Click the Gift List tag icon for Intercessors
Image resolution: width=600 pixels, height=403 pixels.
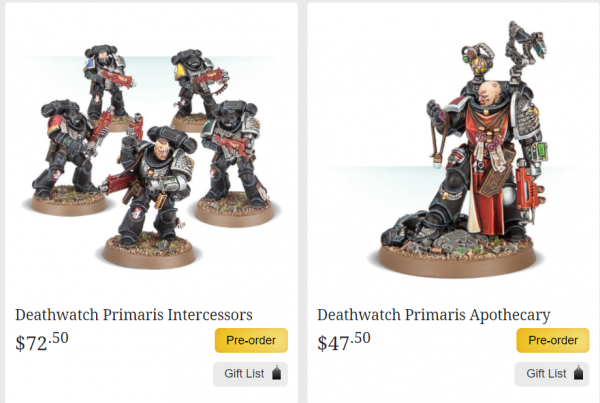pos(276,373)
